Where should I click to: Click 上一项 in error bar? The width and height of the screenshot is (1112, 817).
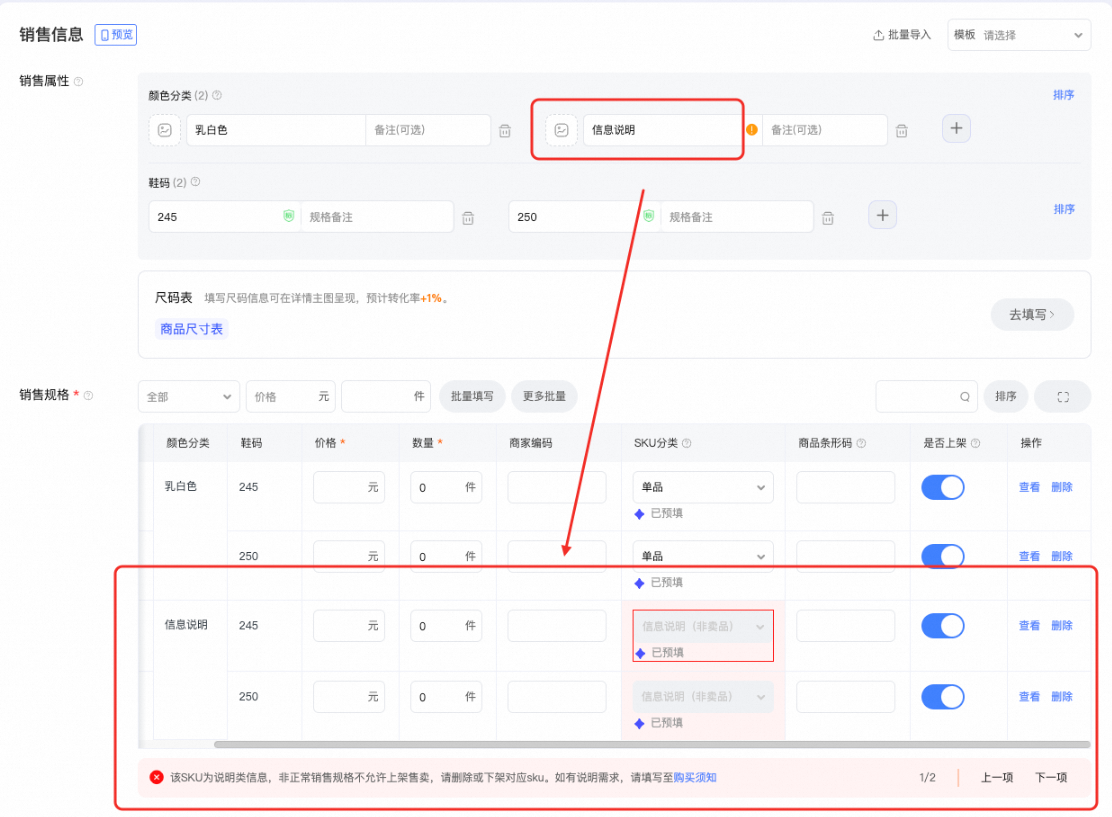[996, 777]
